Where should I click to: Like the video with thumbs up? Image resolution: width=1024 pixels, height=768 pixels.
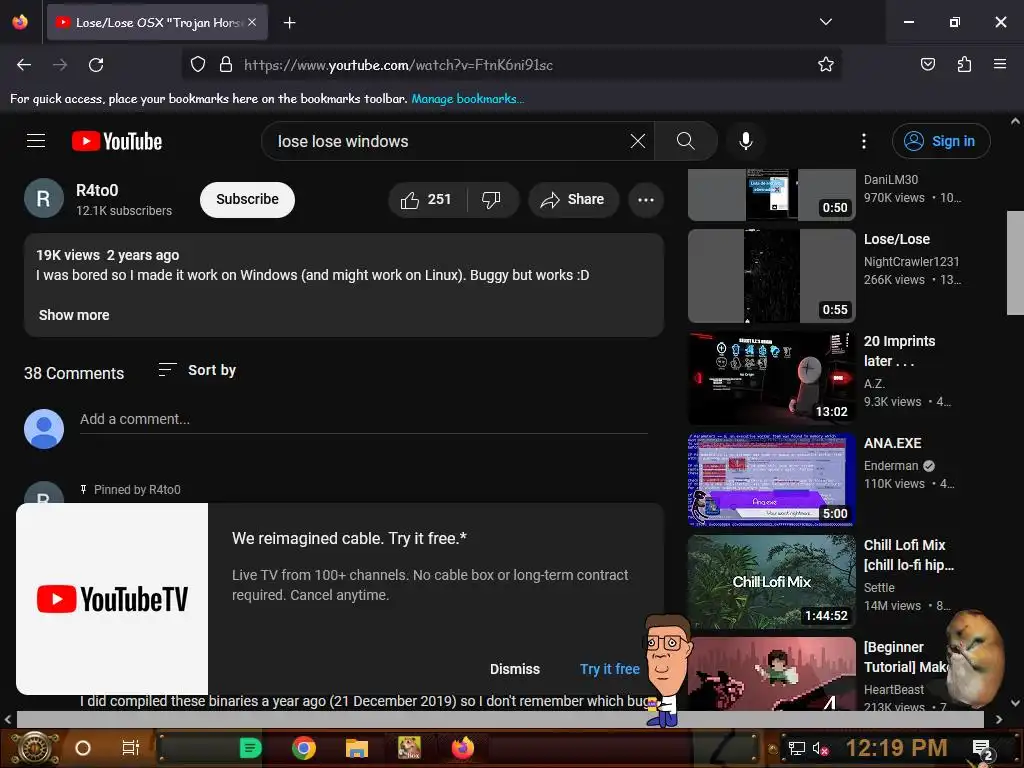tap(427, 200)
